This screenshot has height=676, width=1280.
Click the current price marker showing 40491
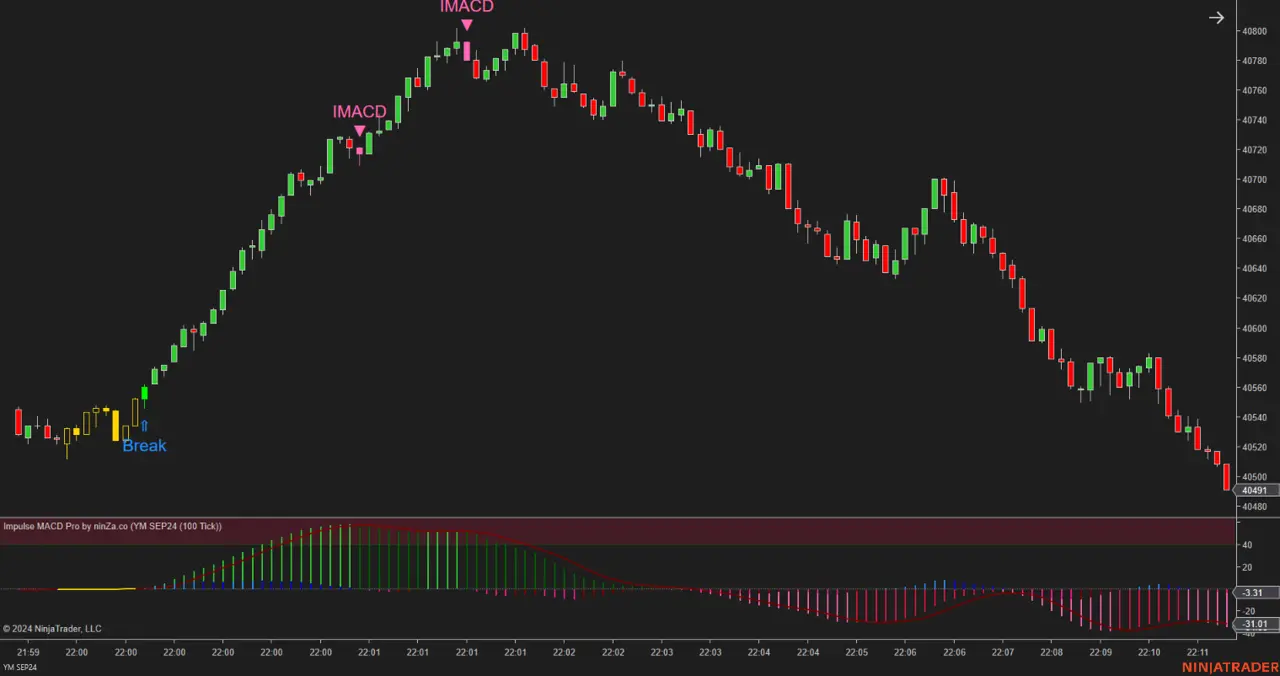(x=1253, y=490)
